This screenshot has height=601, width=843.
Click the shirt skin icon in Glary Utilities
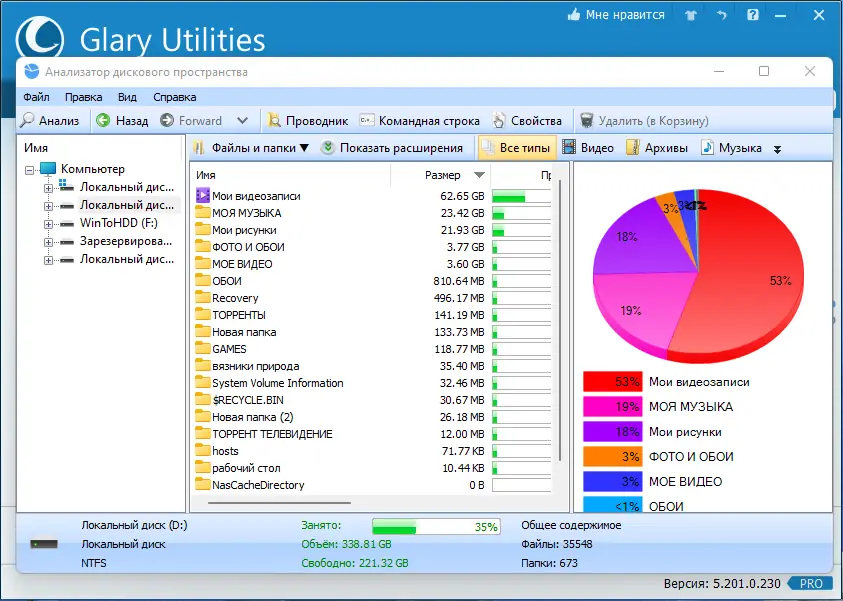tap(691, 16)
